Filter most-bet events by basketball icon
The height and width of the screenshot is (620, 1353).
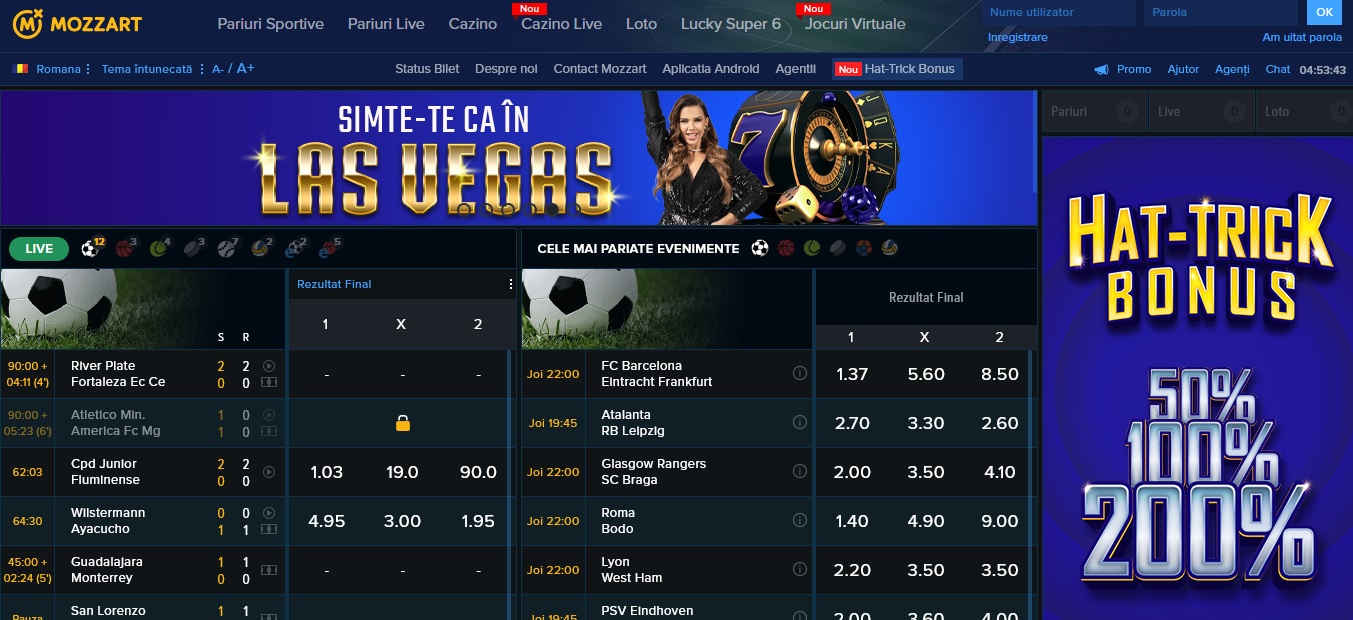pos(786,248)
